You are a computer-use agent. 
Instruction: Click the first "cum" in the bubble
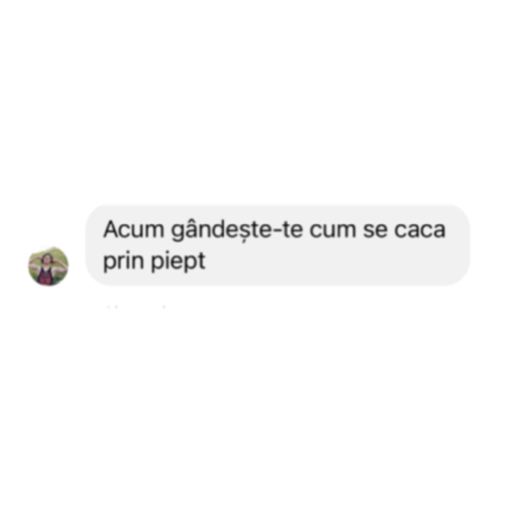click(x=333, y=230)
